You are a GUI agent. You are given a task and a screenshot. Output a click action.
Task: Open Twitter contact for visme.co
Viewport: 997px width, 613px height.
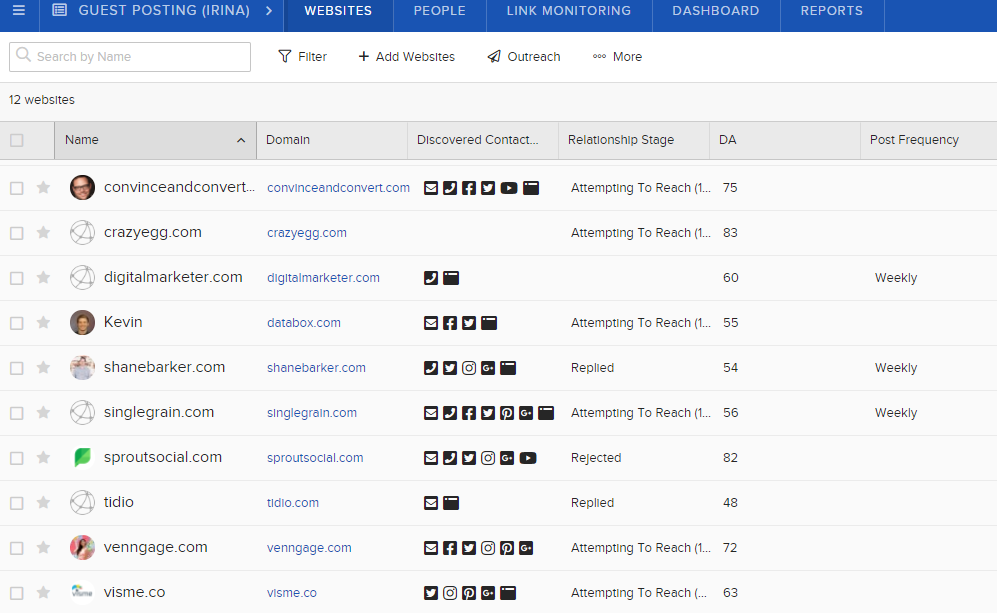[x=431, y=593]
